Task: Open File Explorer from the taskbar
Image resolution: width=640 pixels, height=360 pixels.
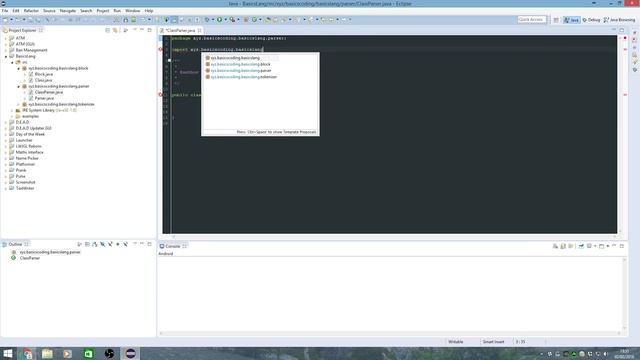Action: coord(47,353)
